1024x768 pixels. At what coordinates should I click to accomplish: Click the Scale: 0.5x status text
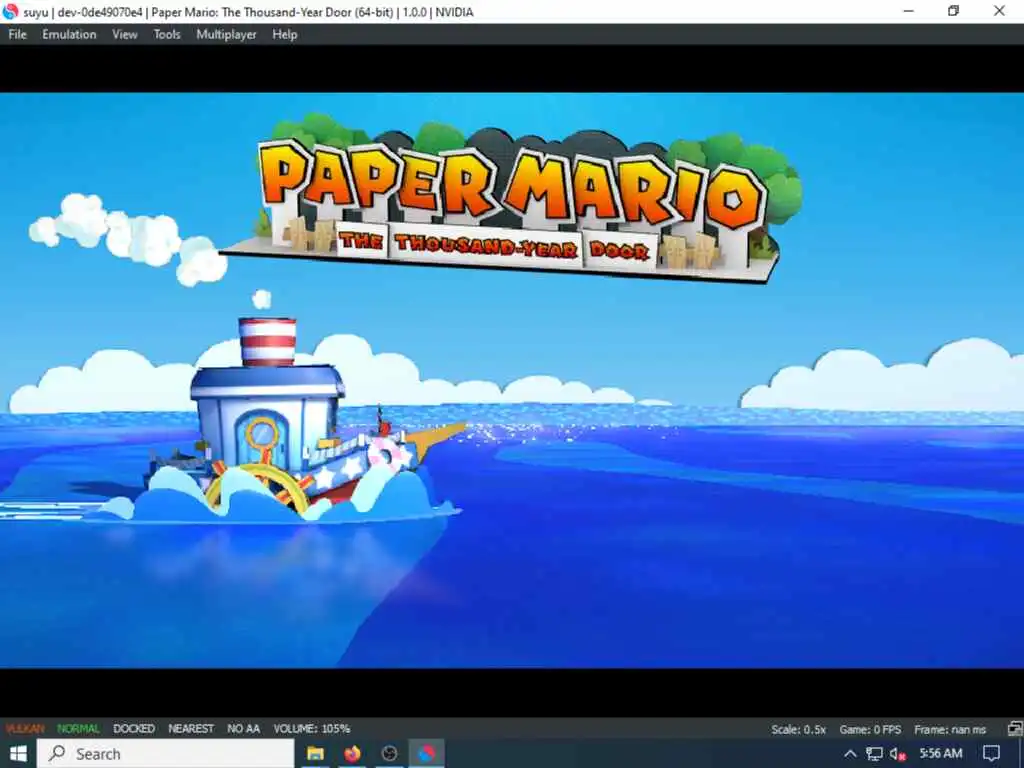pos(798,729)
